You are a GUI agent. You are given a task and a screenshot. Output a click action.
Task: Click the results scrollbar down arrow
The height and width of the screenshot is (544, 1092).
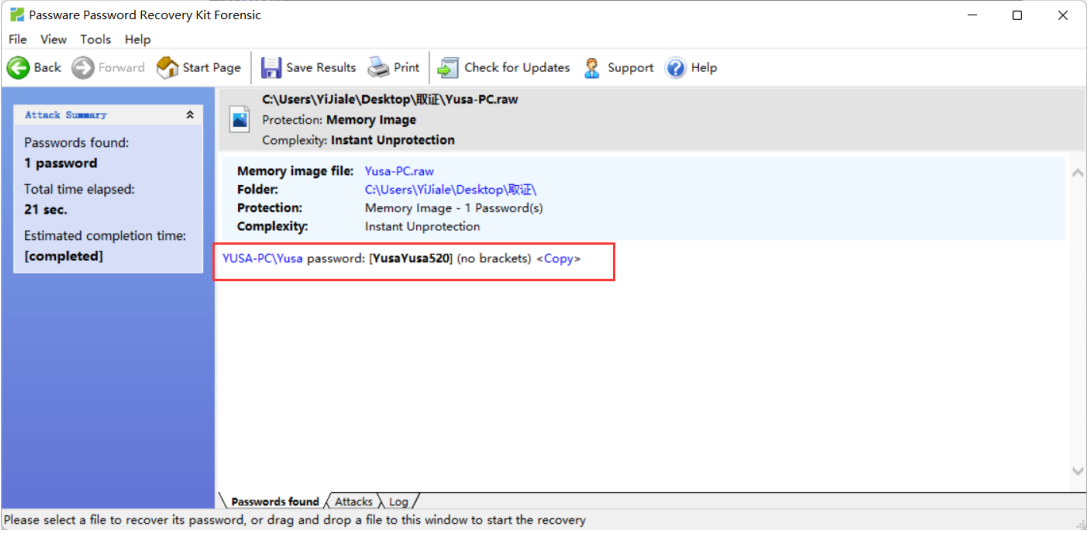(x=1077, y=472)
